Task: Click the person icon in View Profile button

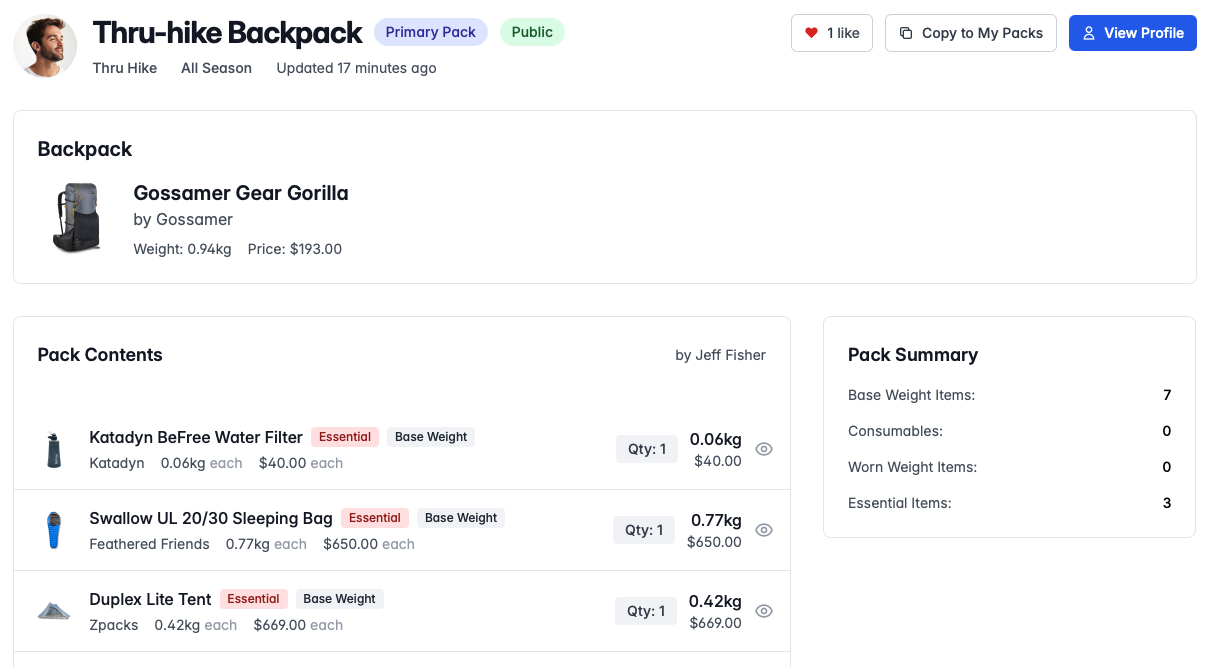Action: point(1089,32)
